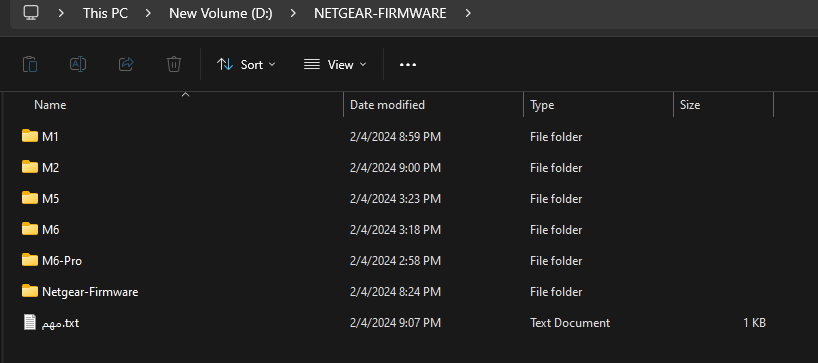Click the Netgear-Firmware folder name
This screenshot has height=363, width=818.
coord(90,292)
